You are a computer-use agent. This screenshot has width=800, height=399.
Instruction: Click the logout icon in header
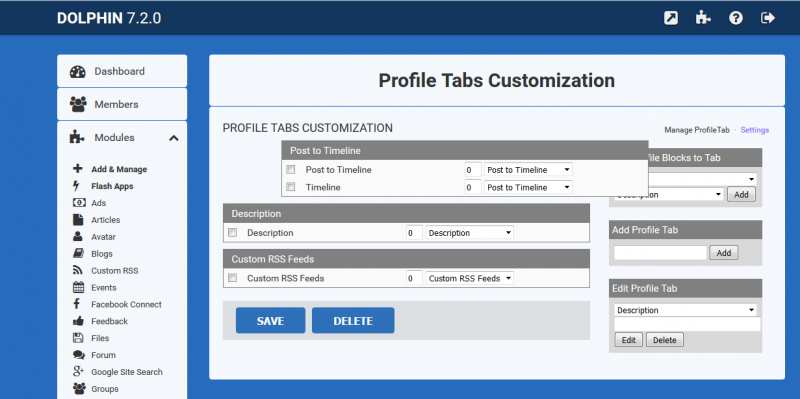768,18
